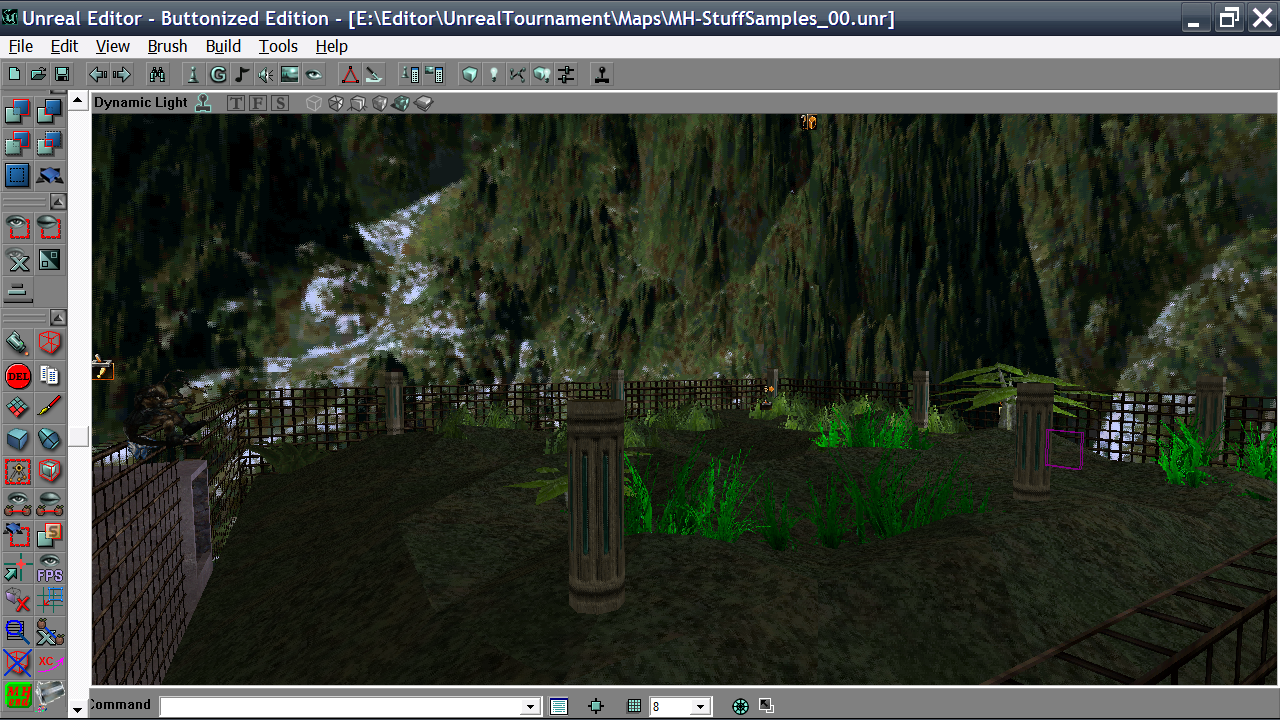Click Build Geometry cube icon

coord(470,74)
